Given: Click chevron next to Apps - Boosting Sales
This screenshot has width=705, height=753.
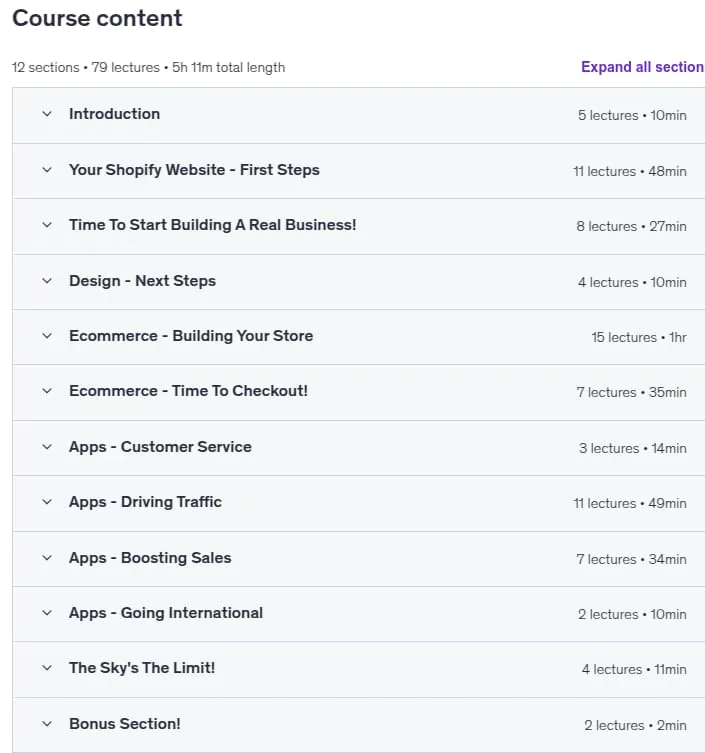Looking at the screenshot, I should click(47, 558).
